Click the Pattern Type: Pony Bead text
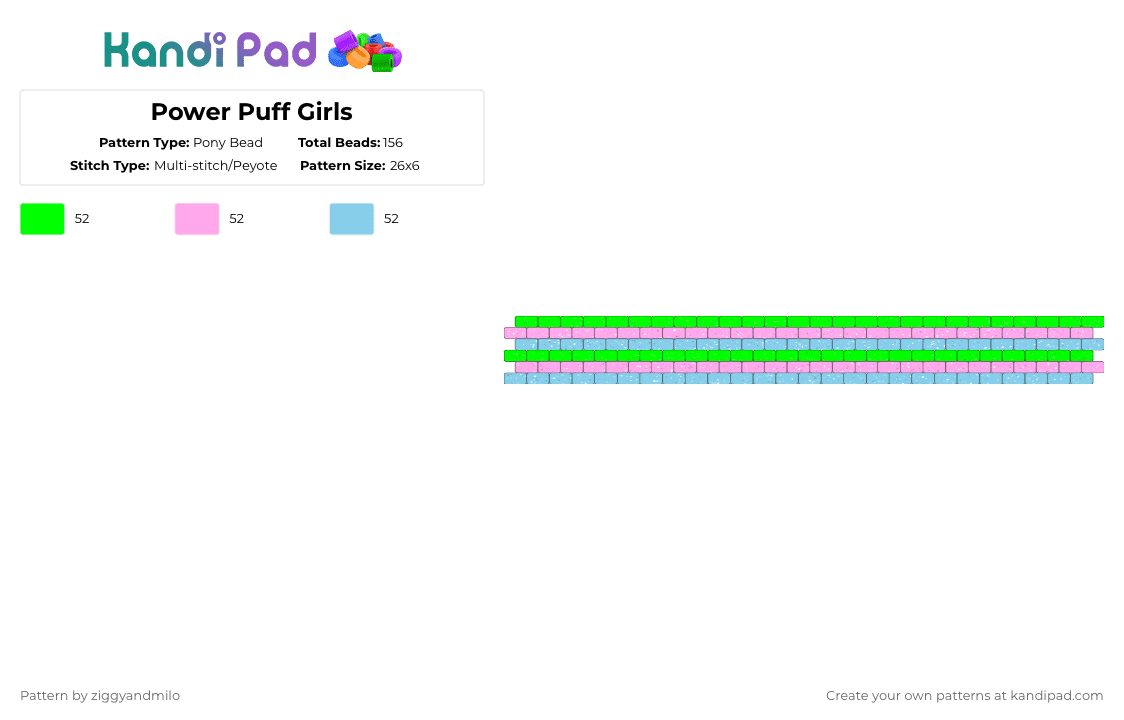Viewport: 1124px width, 720px height. coord(181,143)
